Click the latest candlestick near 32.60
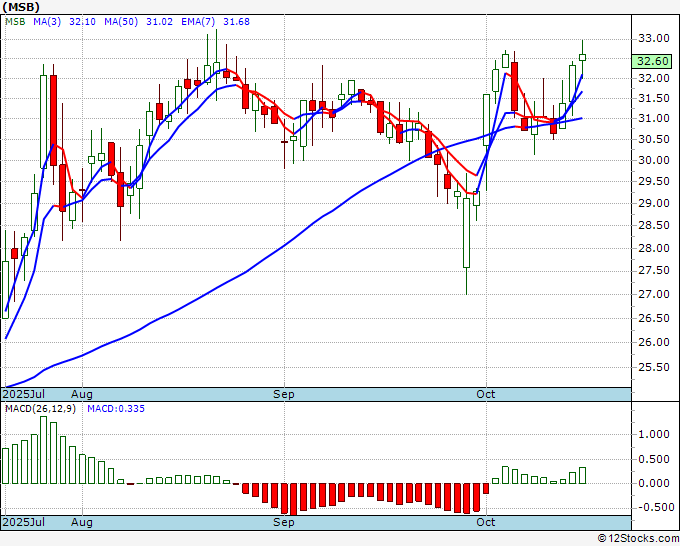Screen dimensions: 680x546 coord(582,57)
